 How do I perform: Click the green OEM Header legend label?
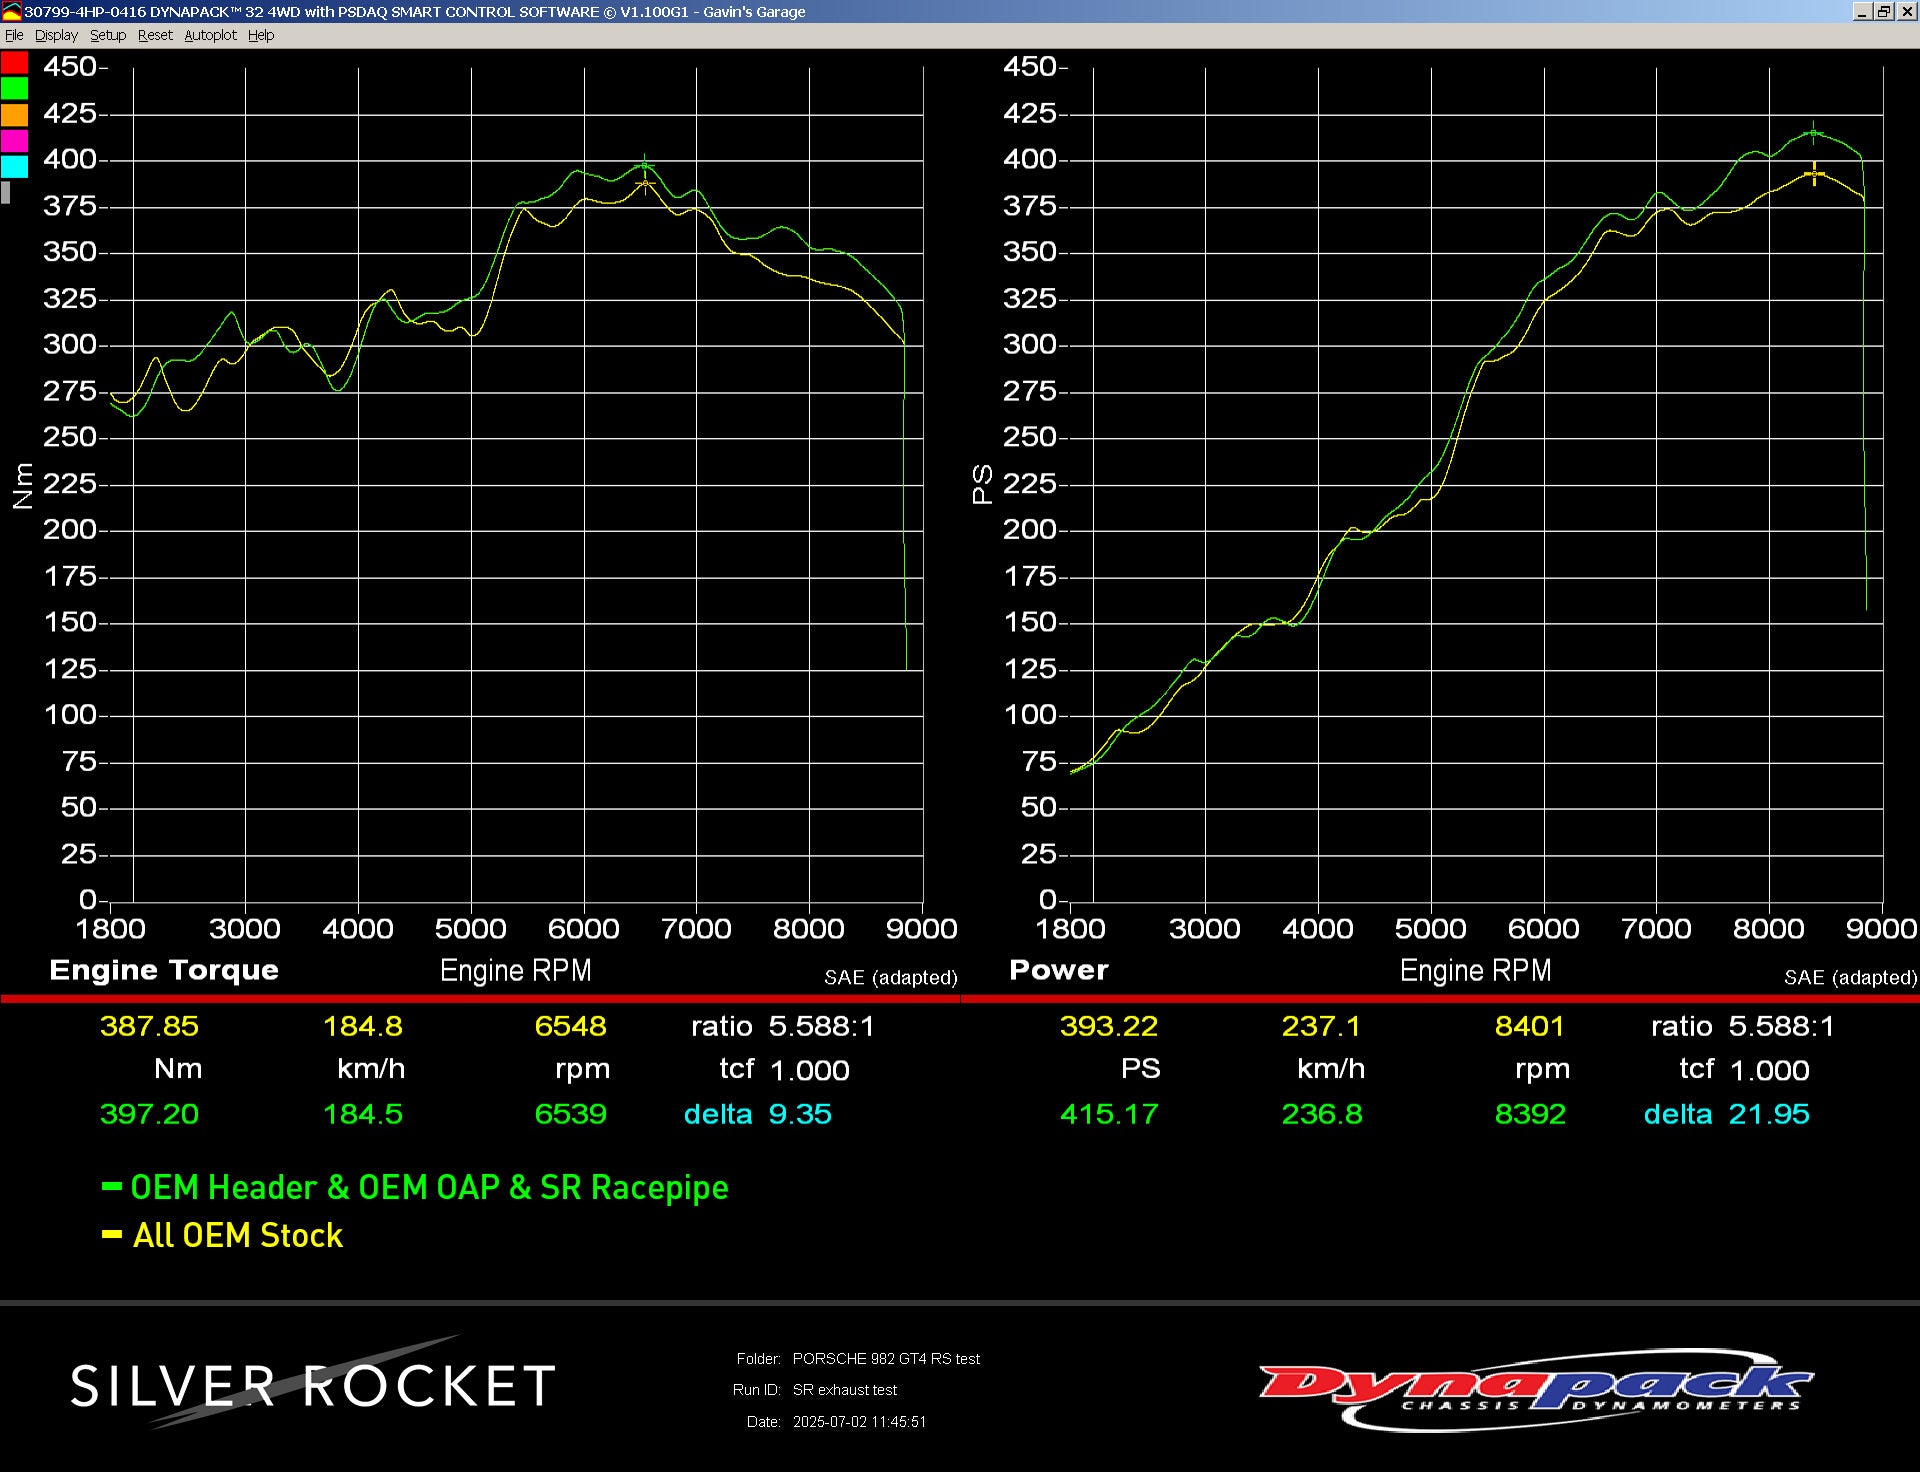pyautogui.click(x=428, y=1187)
